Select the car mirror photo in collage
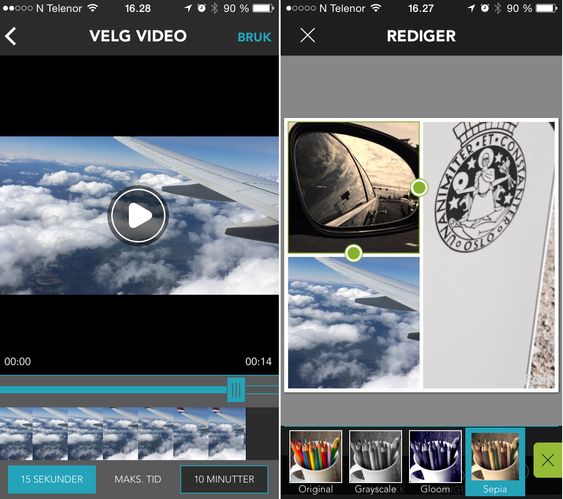563x499 pixels. coord(354,187)
